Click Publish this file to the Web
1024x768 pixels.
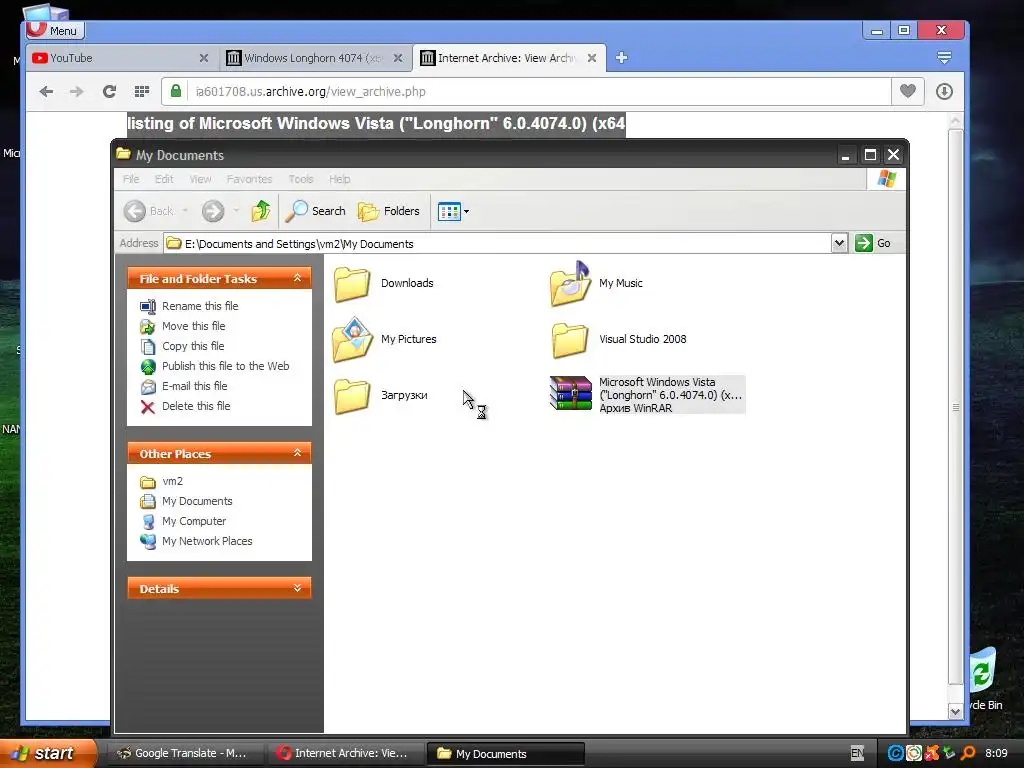pyautogui.click(x=225, y=366)
